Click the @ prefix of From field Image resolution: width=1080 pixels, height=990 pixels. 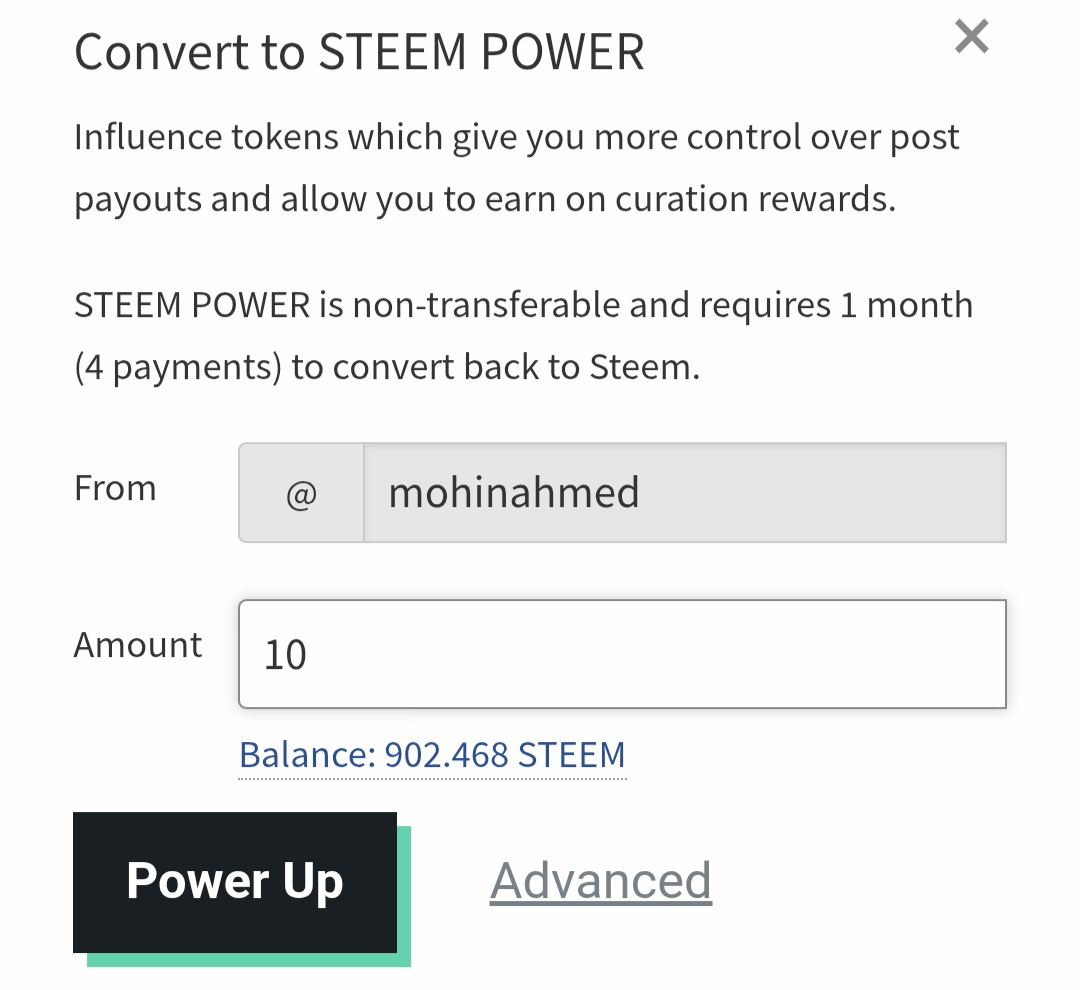(301, 493)
